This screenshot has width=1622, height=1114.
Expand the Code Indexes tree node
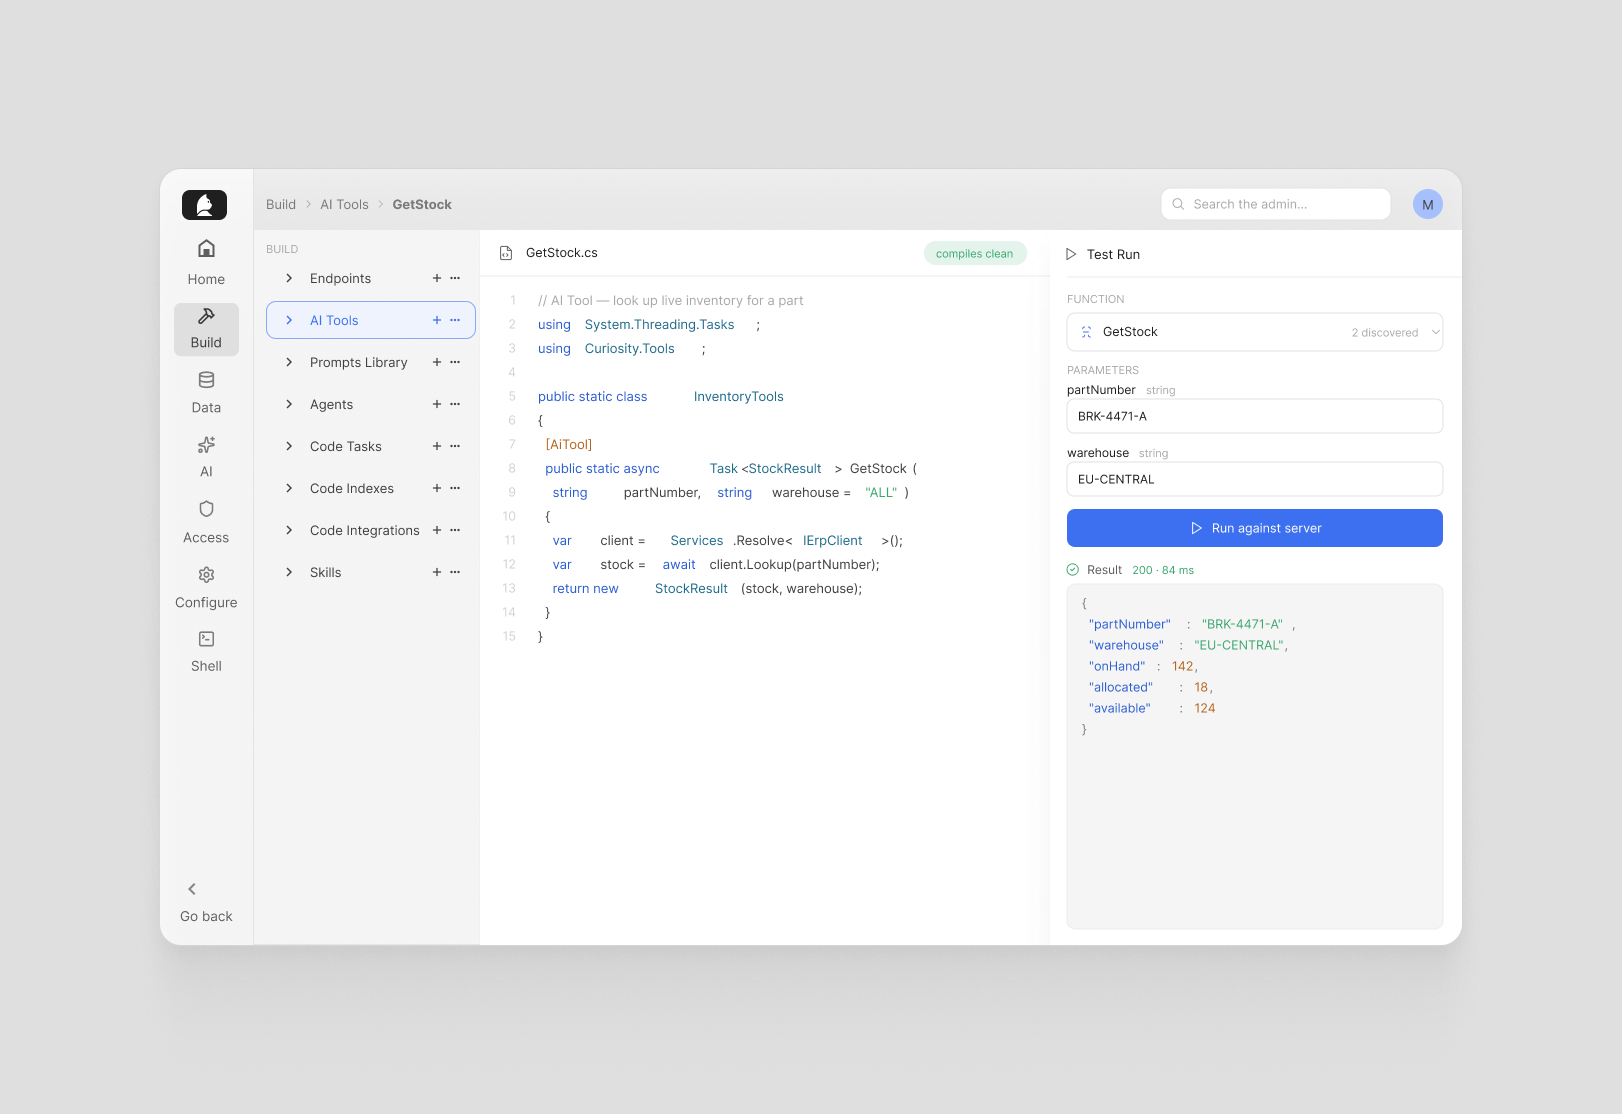289,488
